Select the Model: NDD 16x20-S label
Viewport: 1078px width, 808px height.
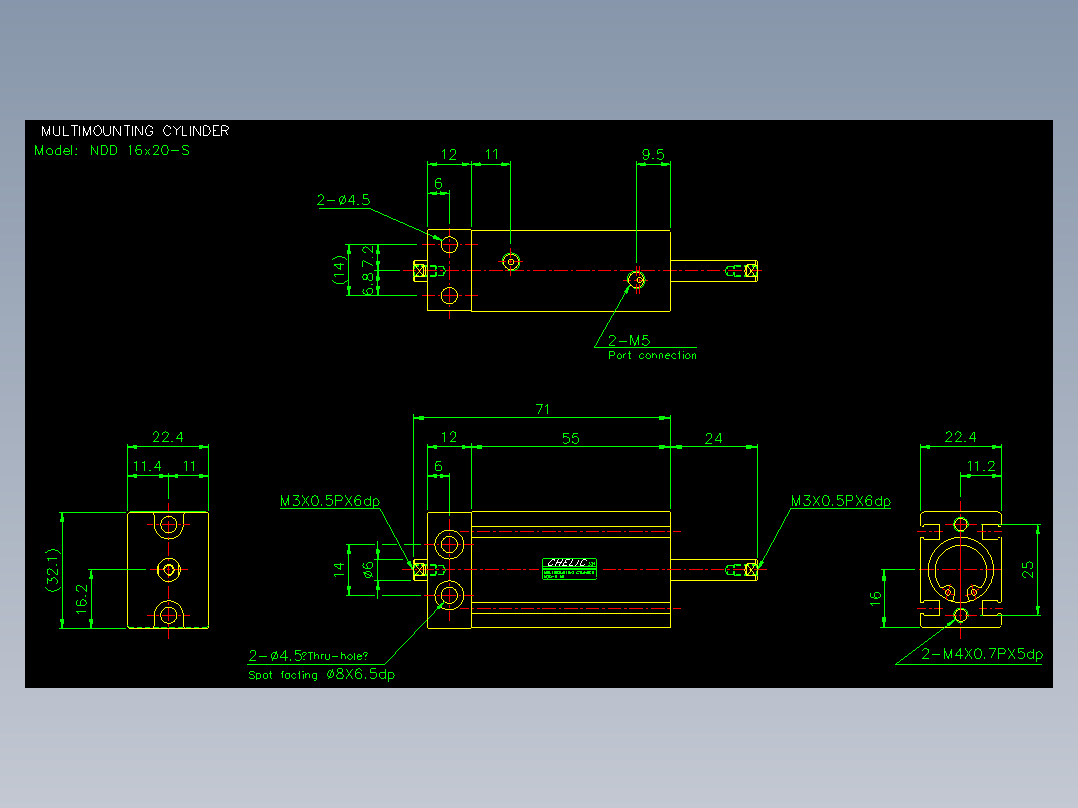click(112, 150)
